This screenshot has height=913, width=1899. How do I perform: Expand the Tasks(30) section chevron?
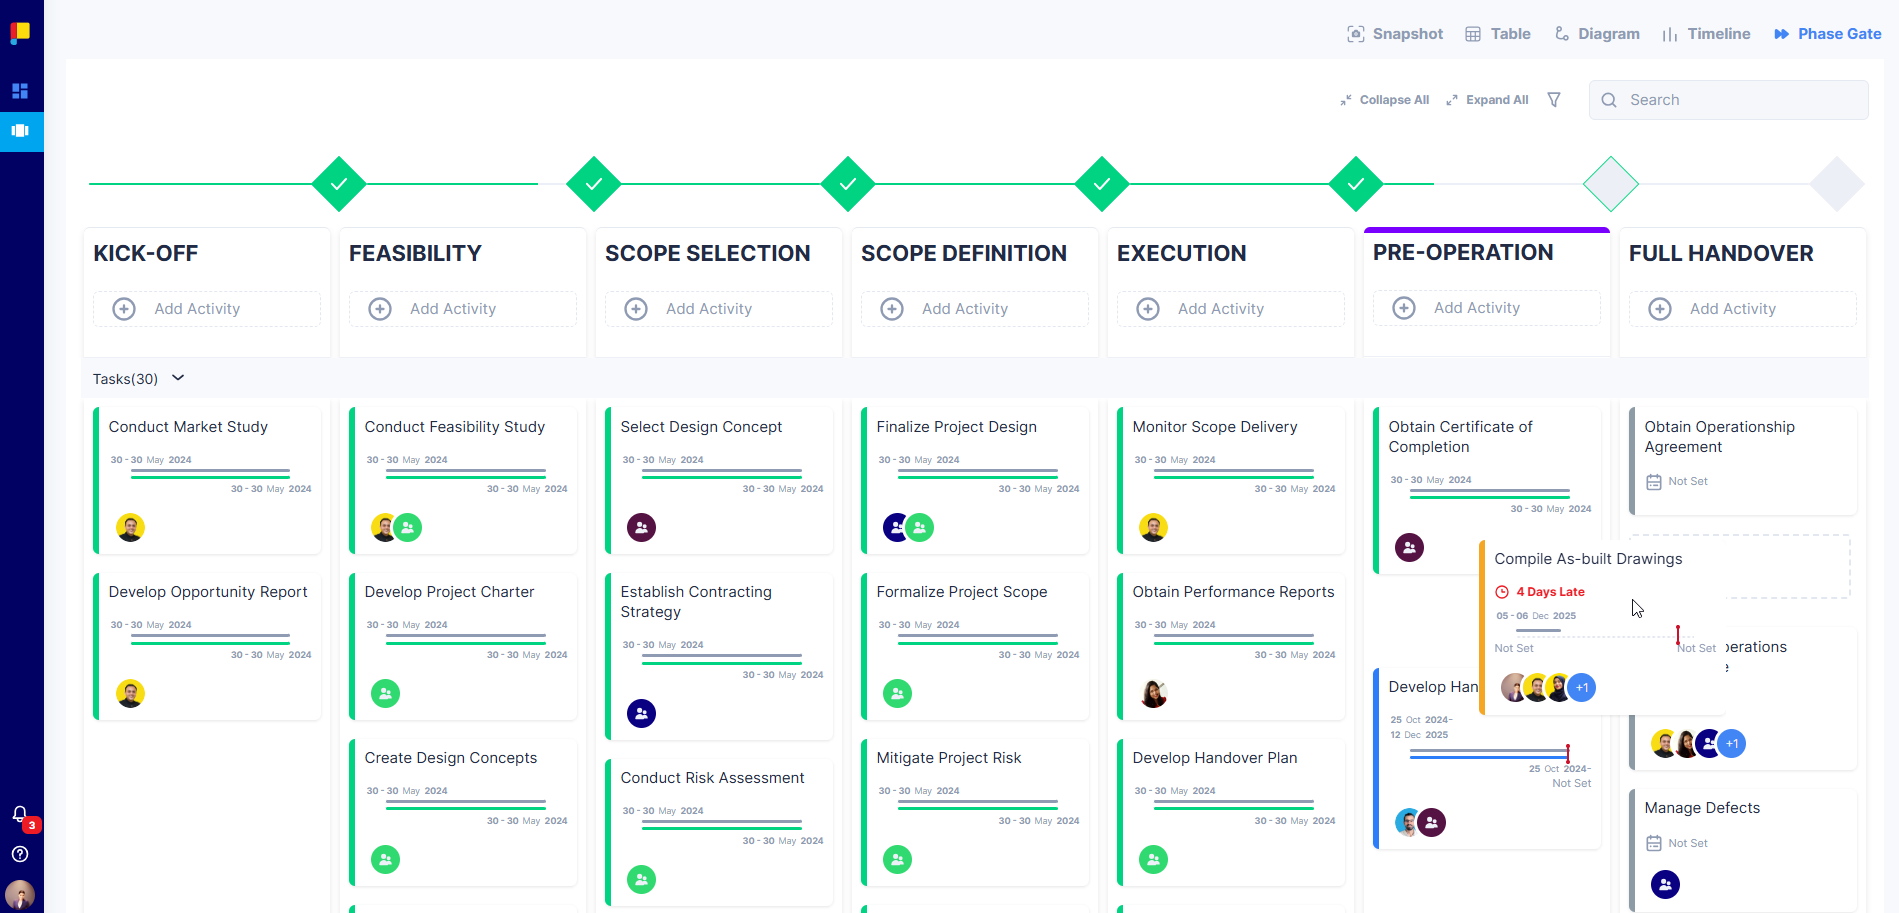click(x=178, y=378)
